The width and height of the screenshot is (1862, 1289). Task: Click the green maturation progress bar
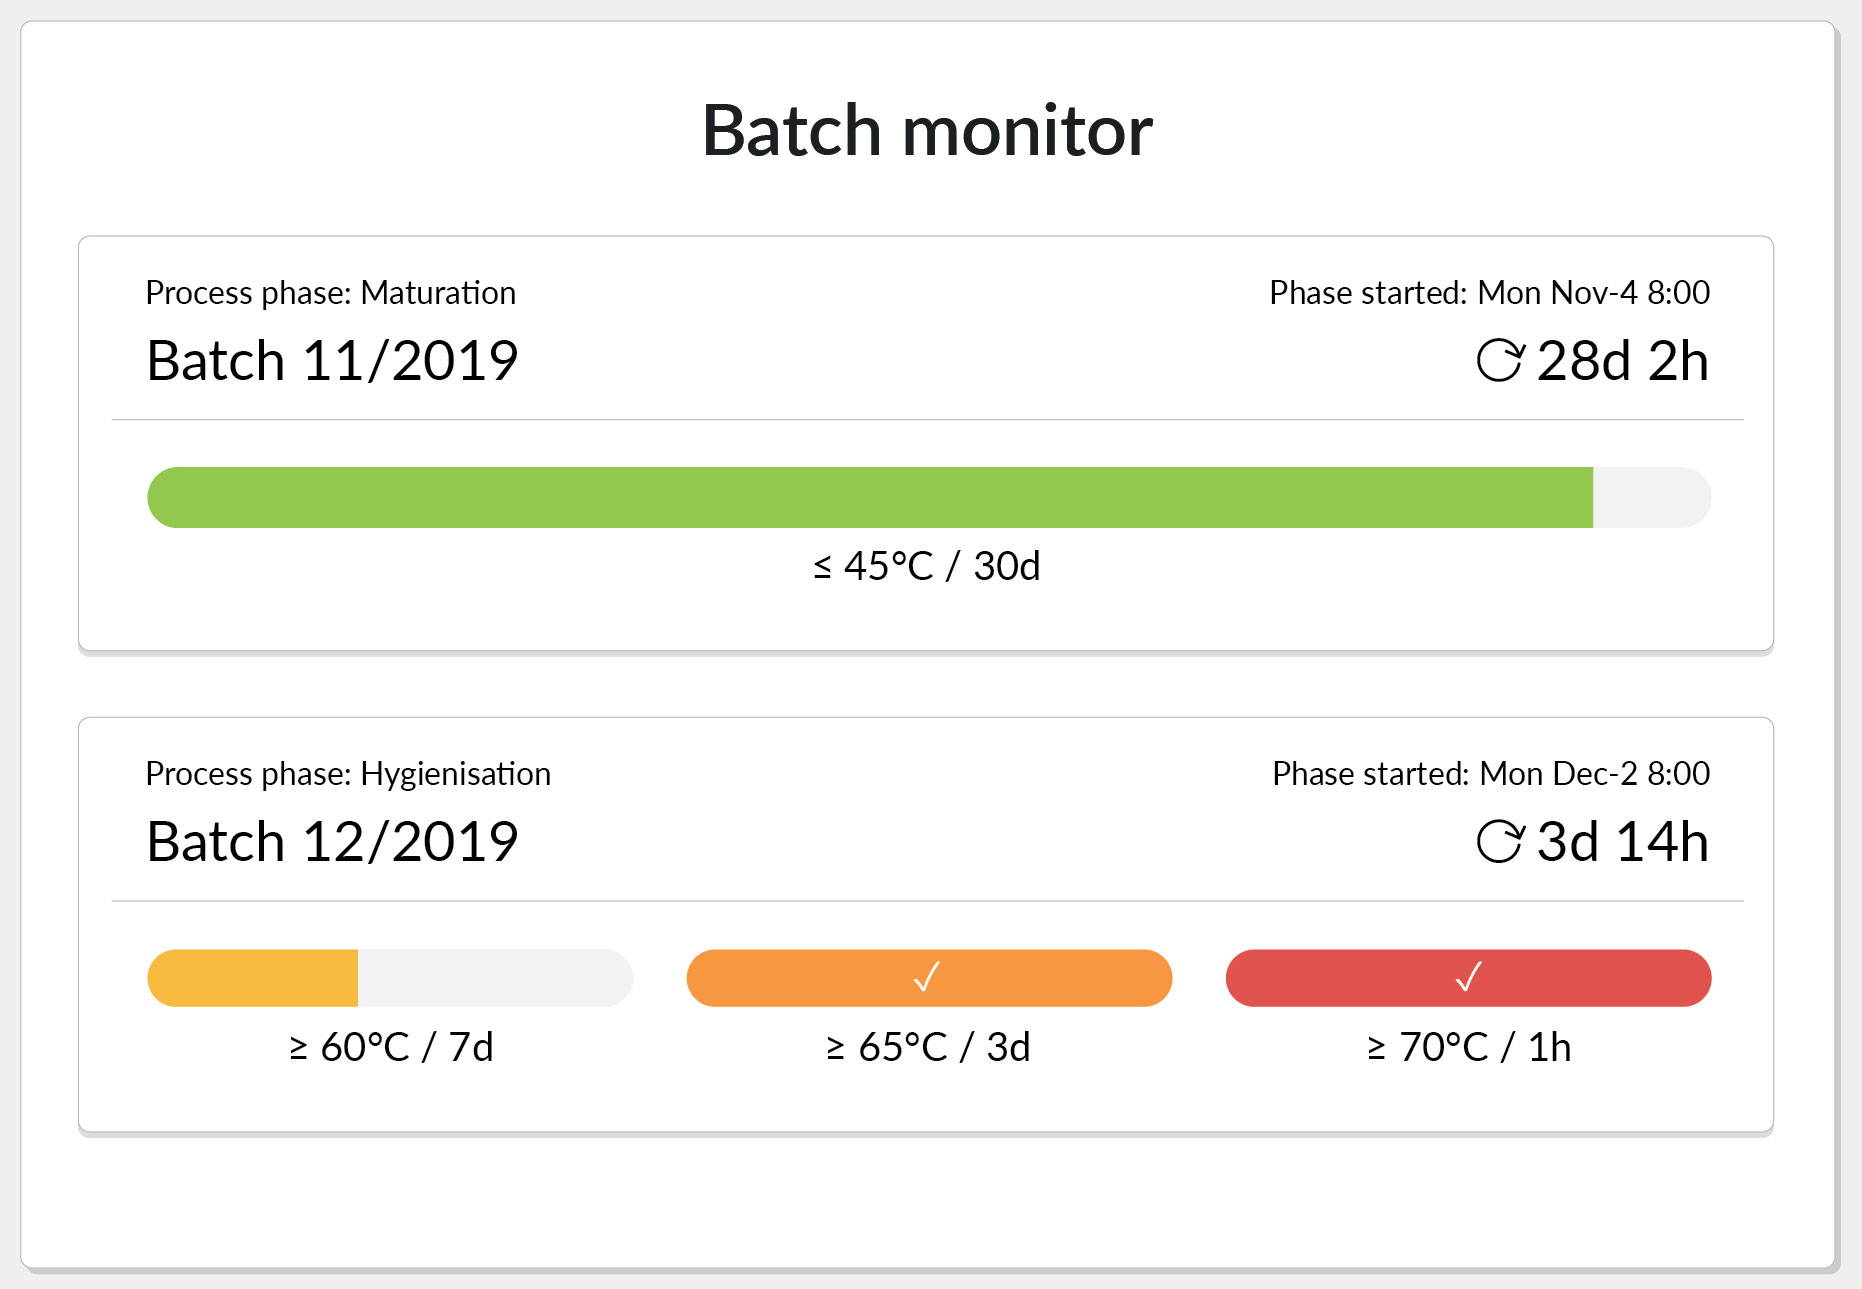870,497
